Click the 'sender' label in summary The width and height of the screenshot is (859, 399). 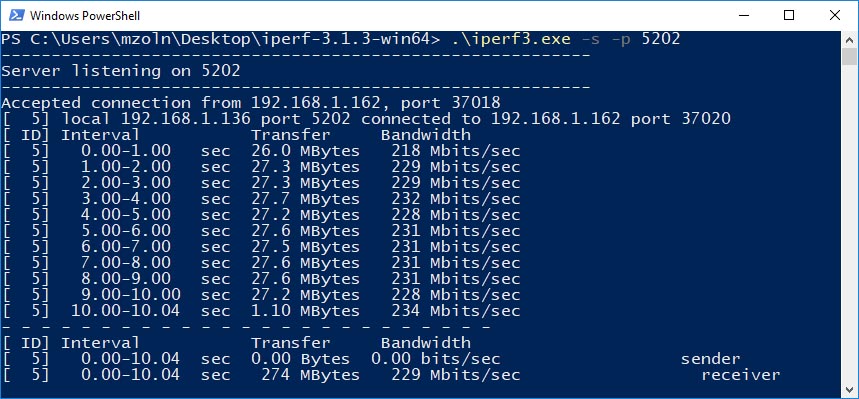coord(711,360)
